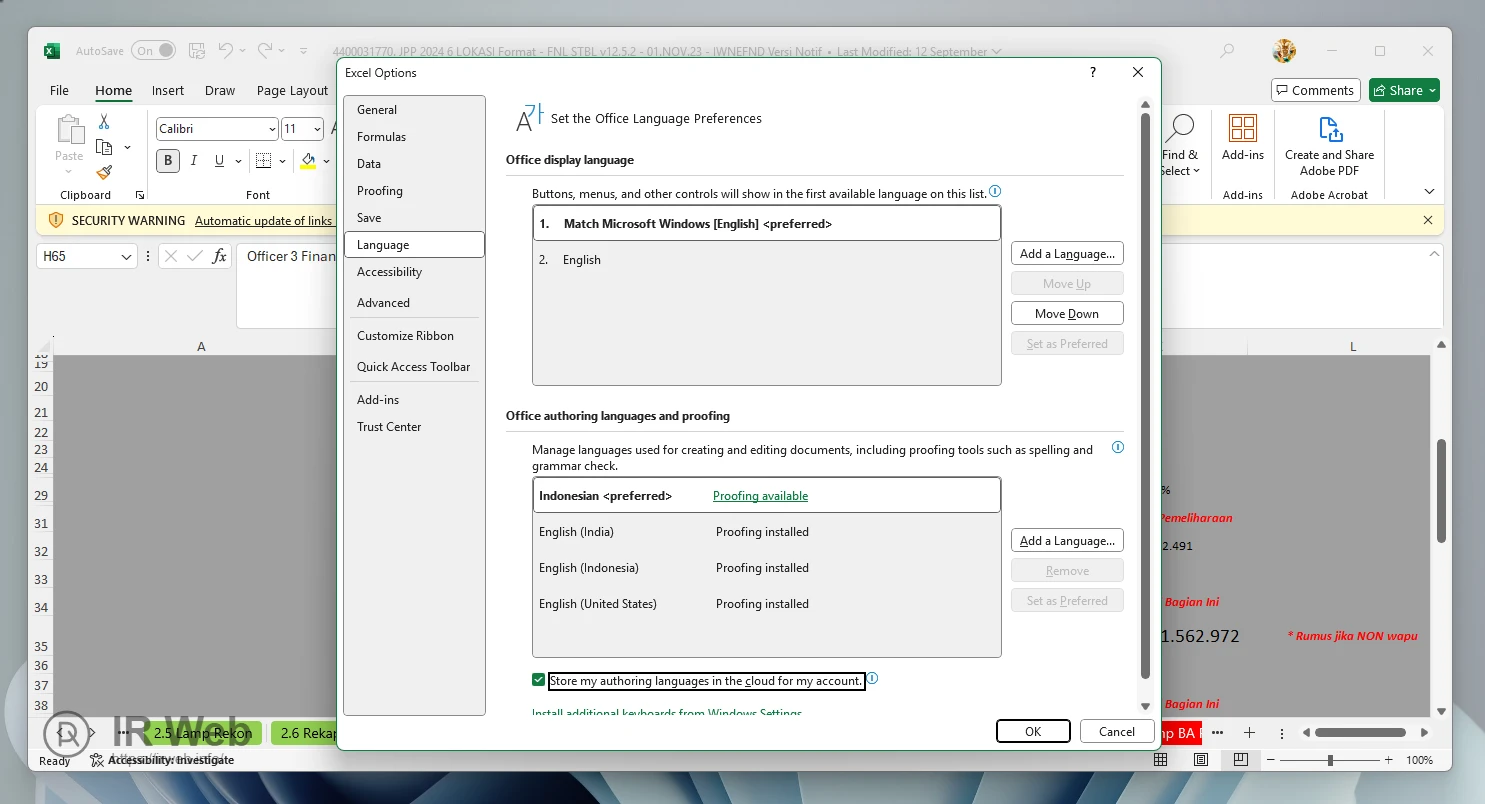
Task: Click the Insert Function fx icon
Action: pyautogui.click(x=219, y=256)
